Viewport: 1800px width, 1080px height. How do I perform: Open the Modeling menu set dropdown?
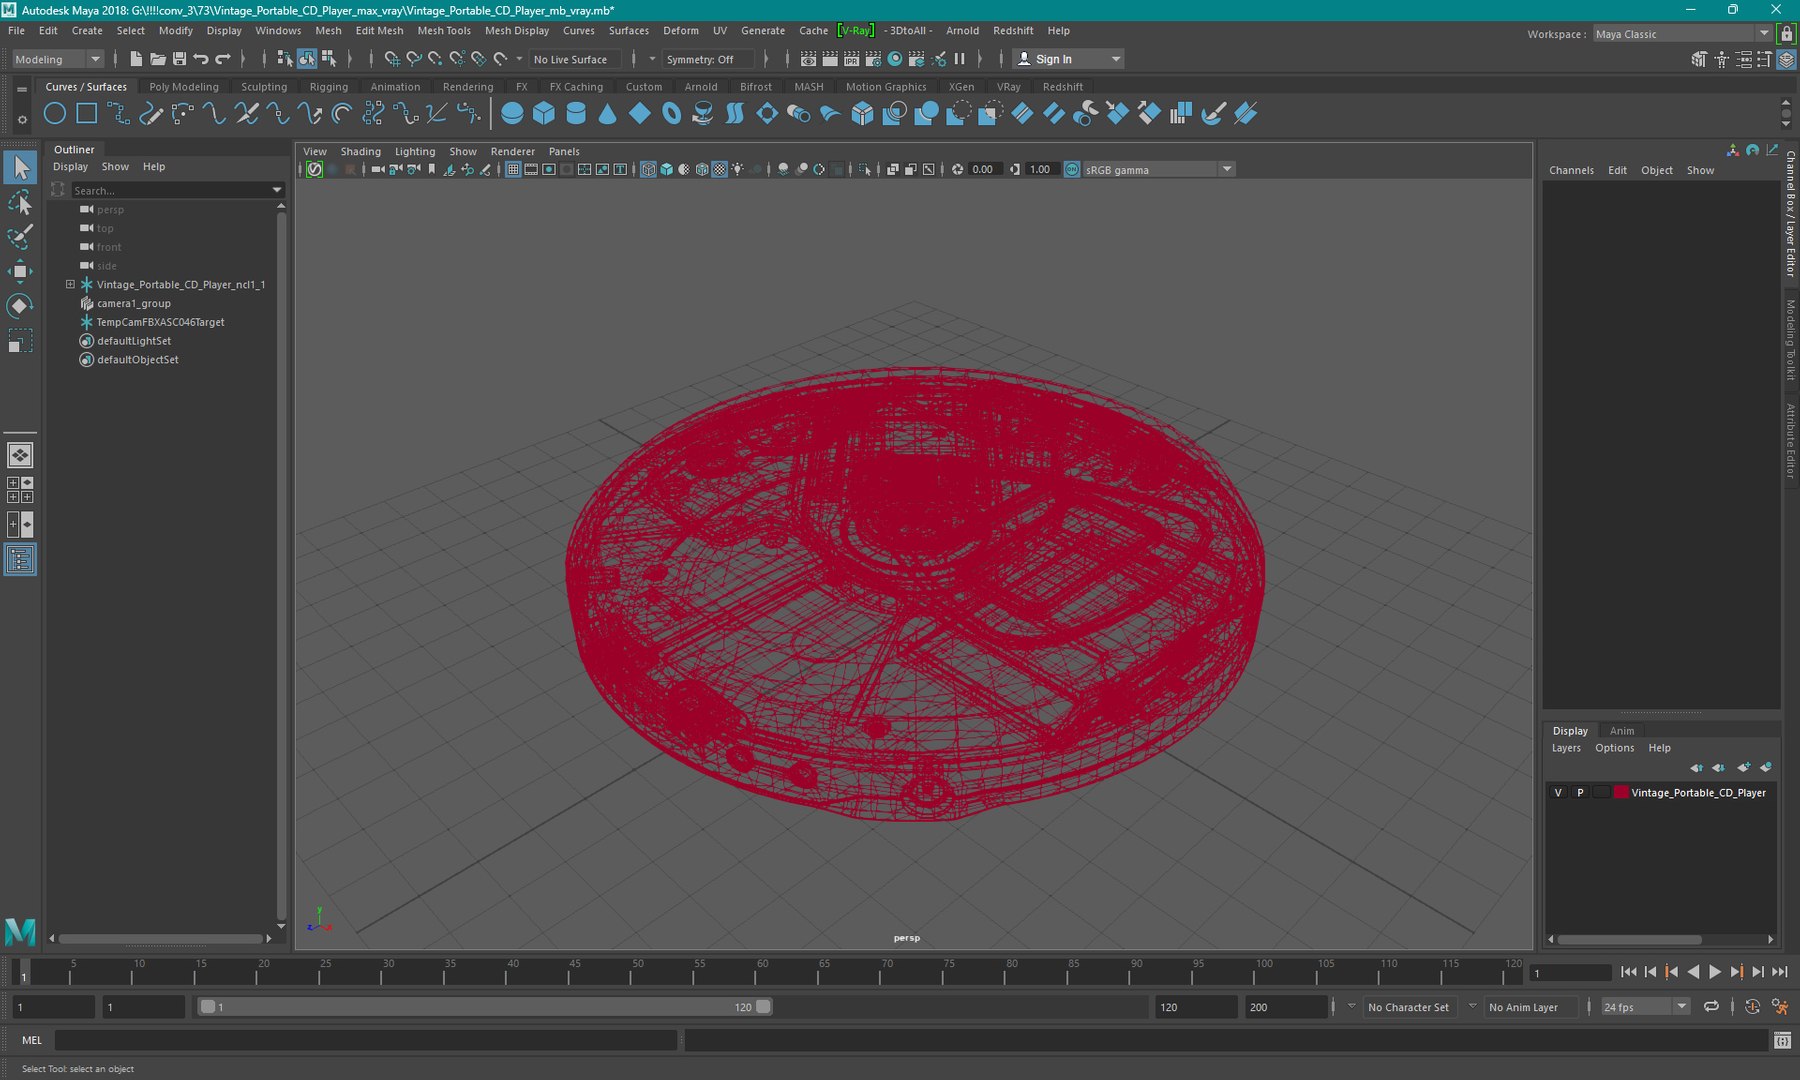tap(57, 59)
